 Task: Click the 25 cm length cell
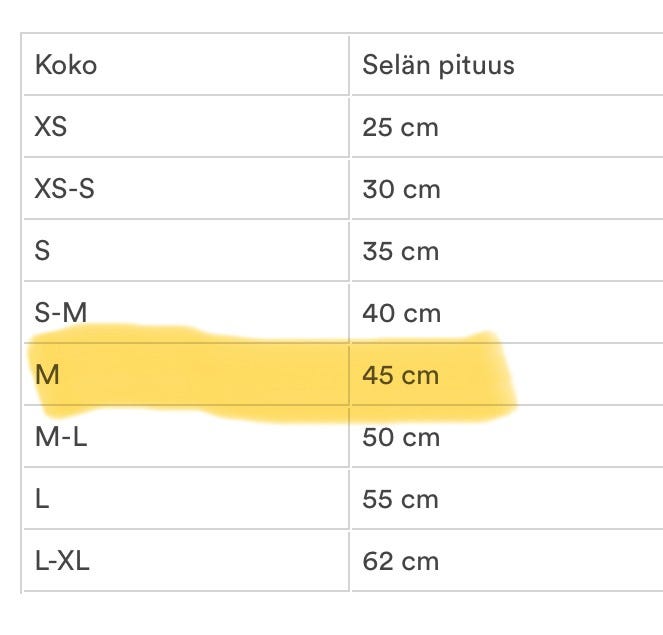400,128
